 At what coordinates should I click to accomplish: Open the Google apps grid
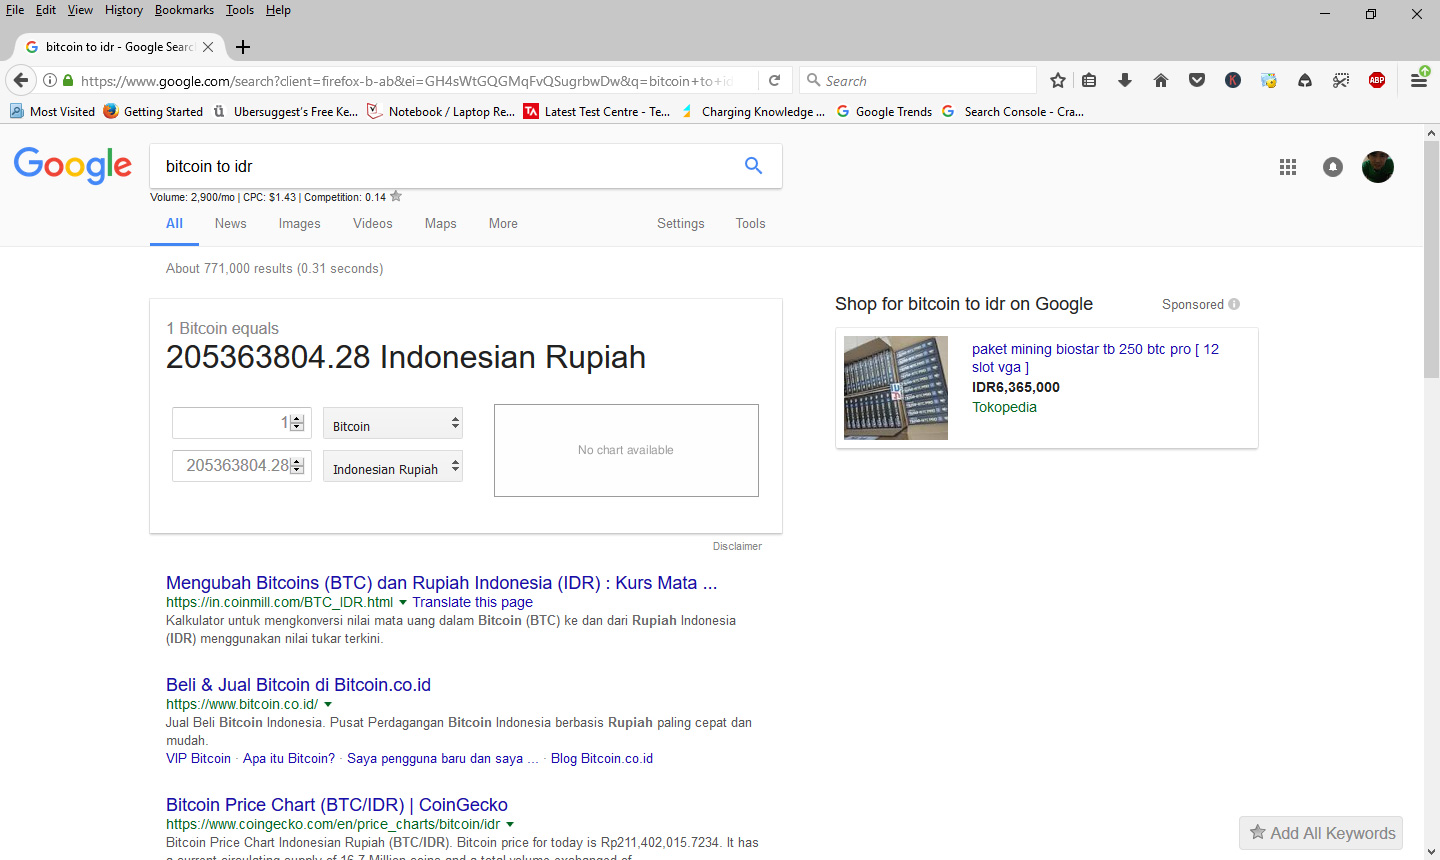1288,167
